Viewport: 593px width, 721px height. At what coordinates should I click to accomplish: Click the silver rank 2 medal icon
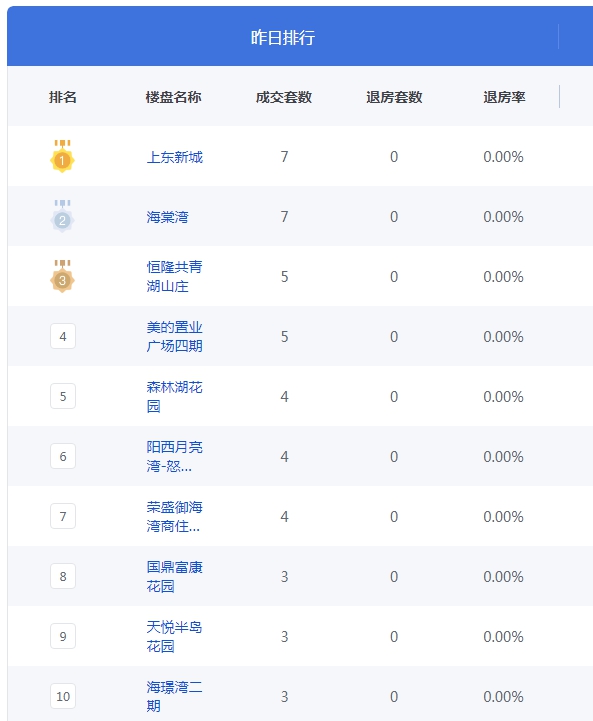coord(63,216)
